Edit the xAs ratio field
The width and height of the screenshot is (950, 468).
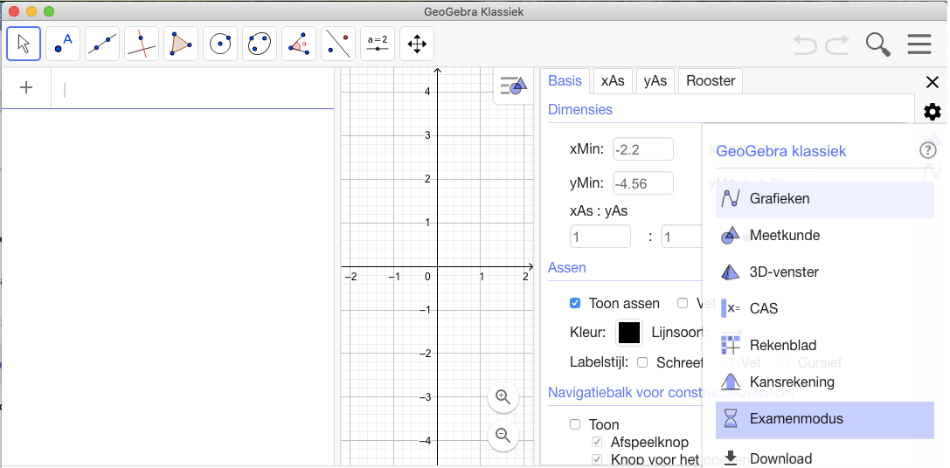(600, 236)
